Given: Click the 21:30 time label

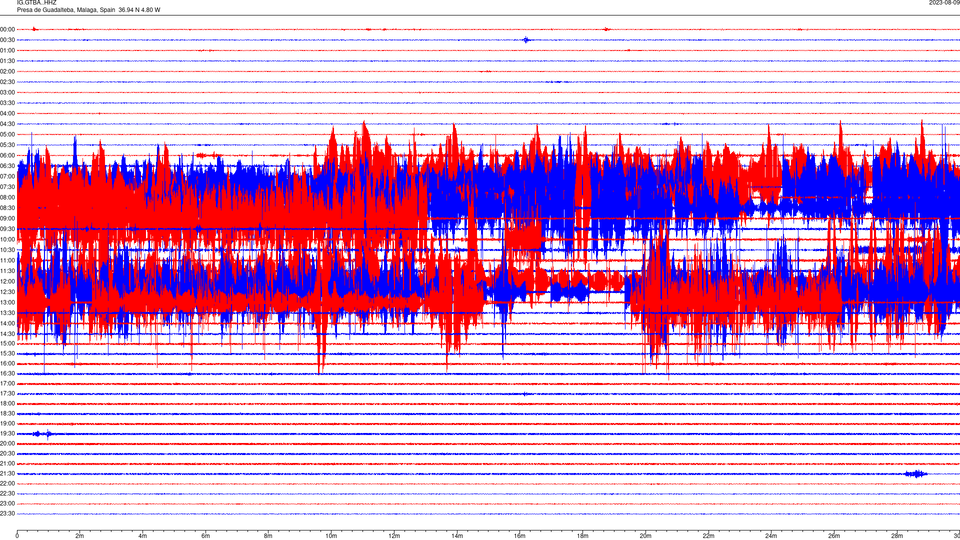Looking at the screenshot, I should point(7,474).
